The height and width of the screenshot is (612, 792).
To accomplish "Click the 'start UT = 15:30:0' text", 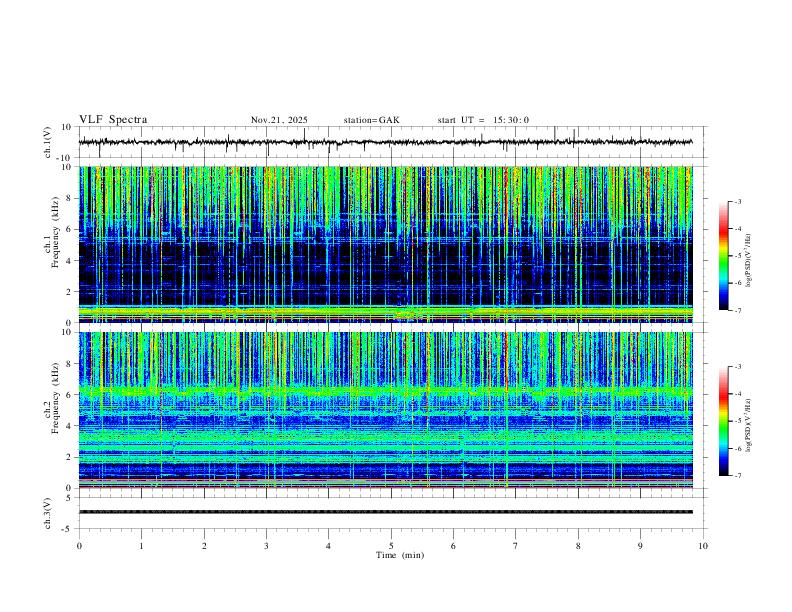I will [483, 120].
